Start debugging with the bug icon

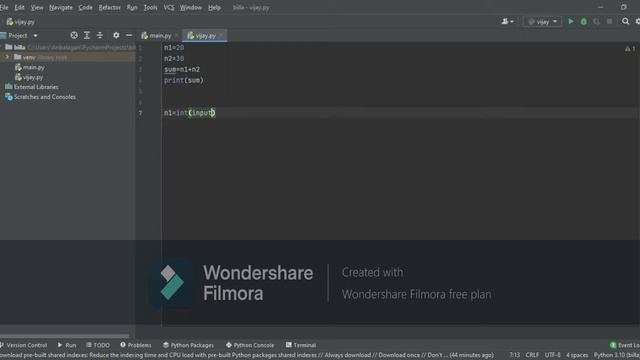[584, 22]
